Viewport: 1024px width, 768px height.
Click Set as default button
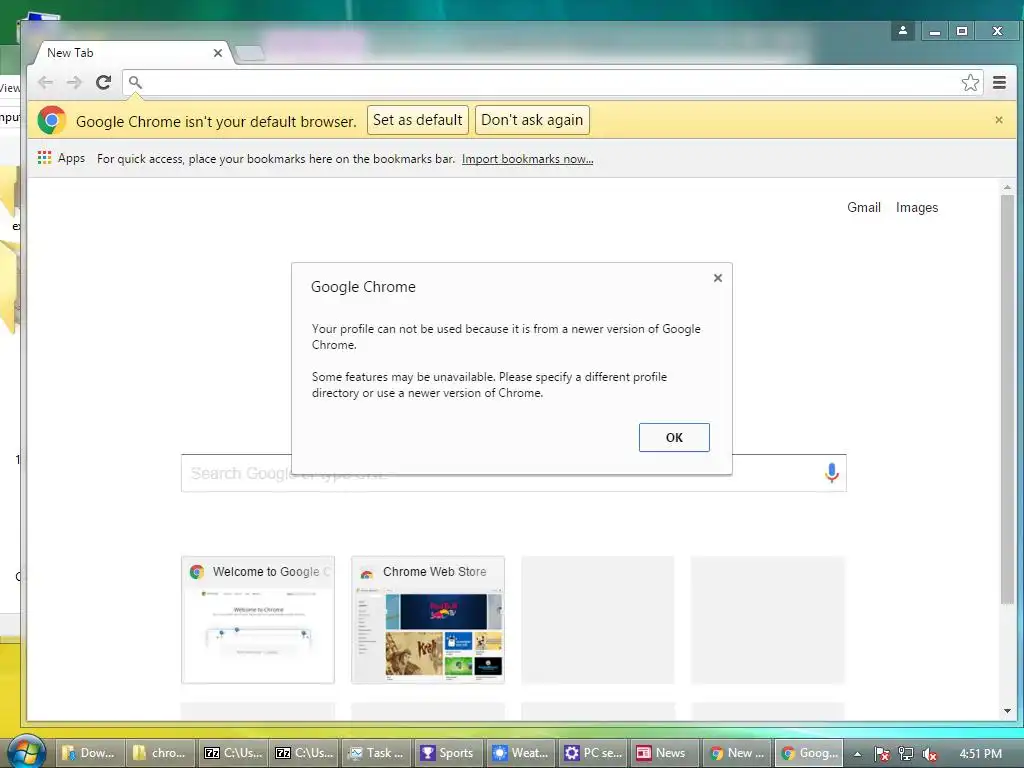tap(418, 120)
